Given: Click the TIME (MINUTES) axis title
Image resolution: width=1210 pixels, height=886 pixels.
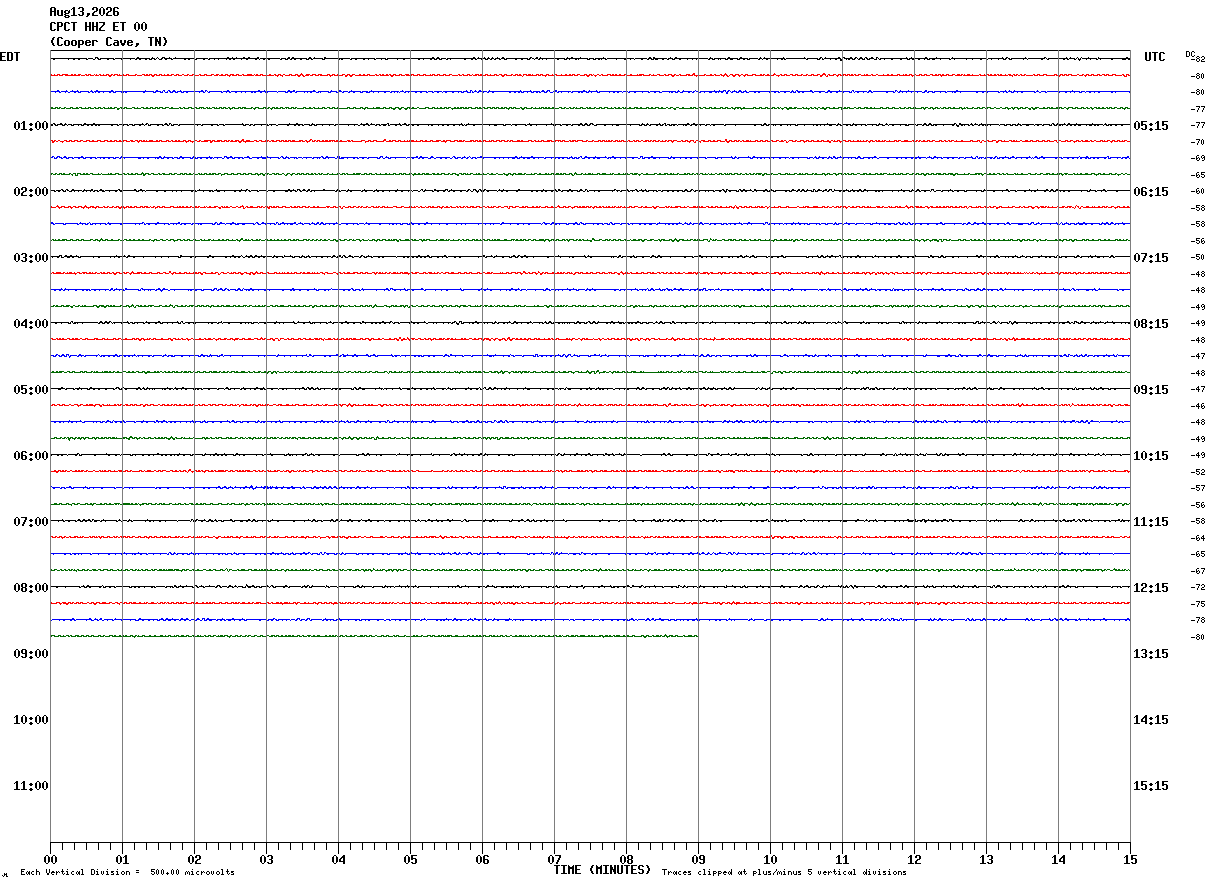Looking at the screenshot, I should (x=602, y=870).
